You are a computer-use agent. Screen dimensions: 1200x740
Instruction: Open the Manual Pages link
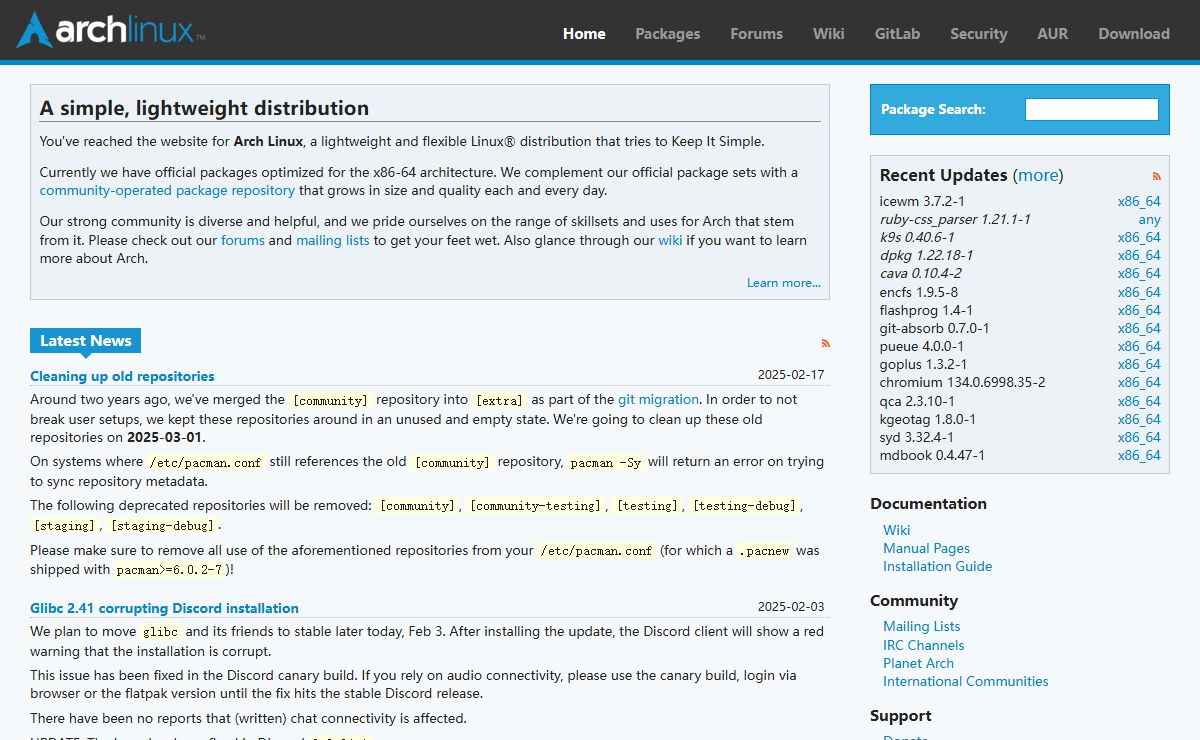(926, 548)
